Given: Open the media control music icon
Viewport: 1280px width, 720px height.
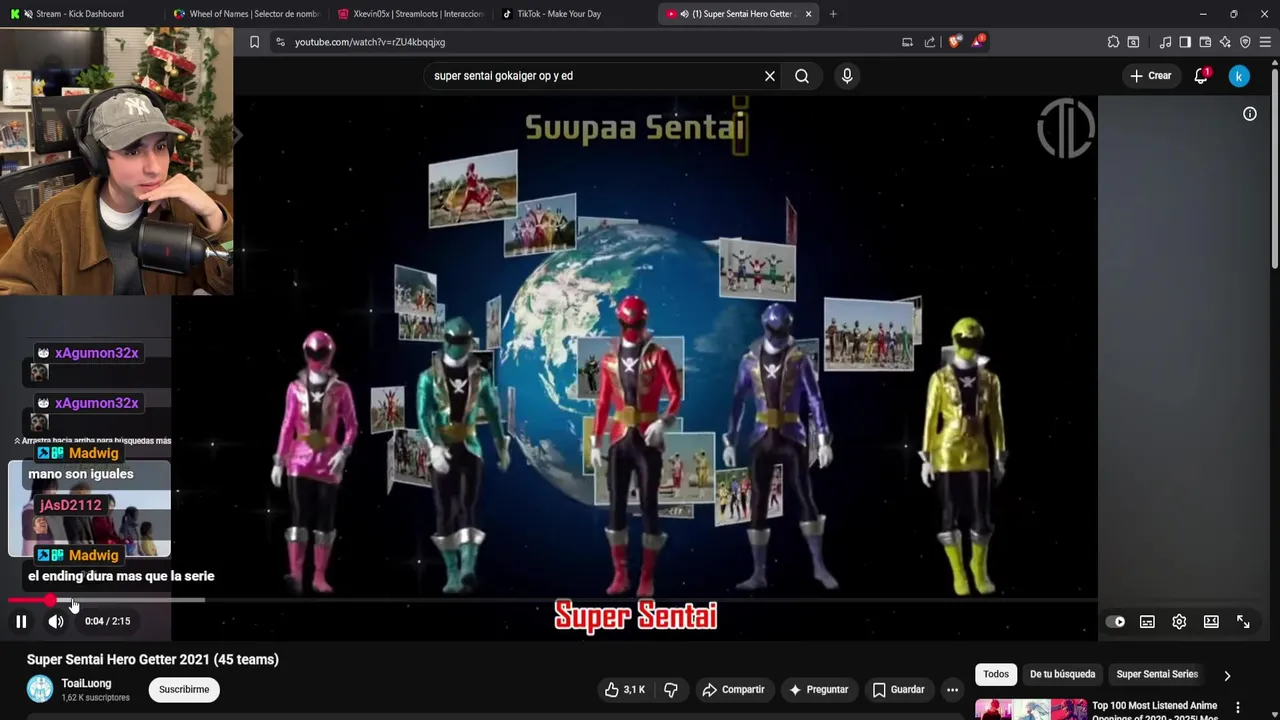Looking at the screenshot, I should [1165, 42].
